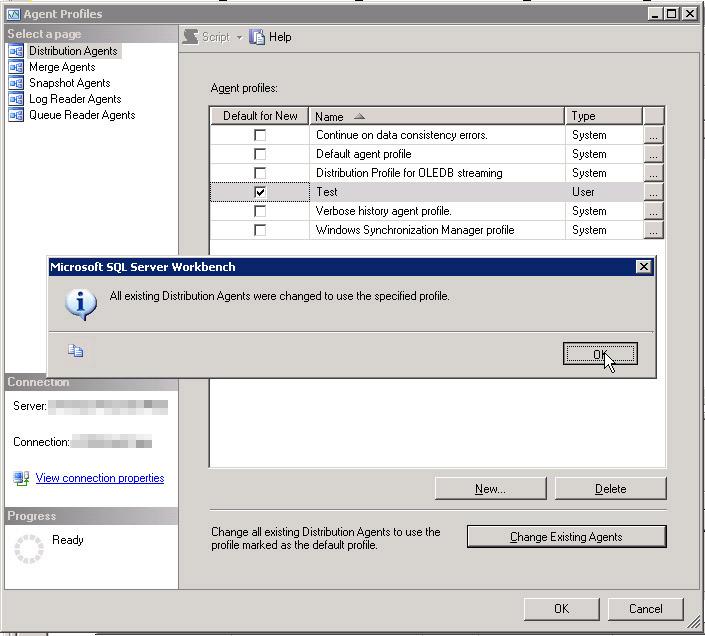Minimize the Agent Profiles window
The height and width of the screenshot is (636, 705).
pos(656,14)
